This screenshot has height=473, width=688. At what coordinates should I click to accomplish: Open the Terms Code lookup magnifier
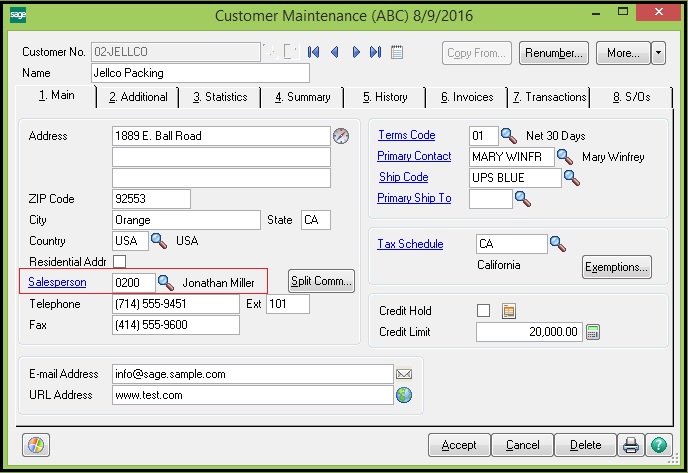click(x=508, y=136)
